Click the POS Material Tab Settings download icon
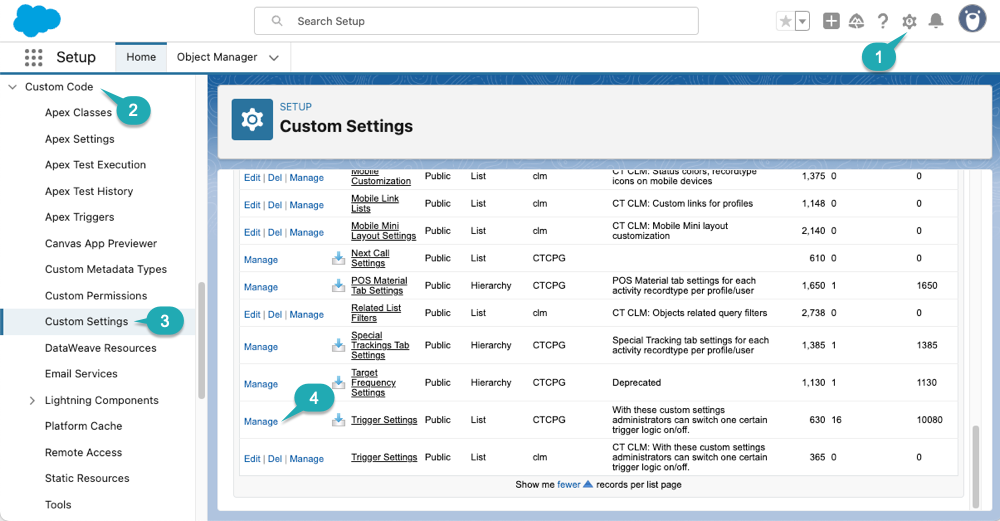Screen dimensions: 1000x521 click(338, 286)
